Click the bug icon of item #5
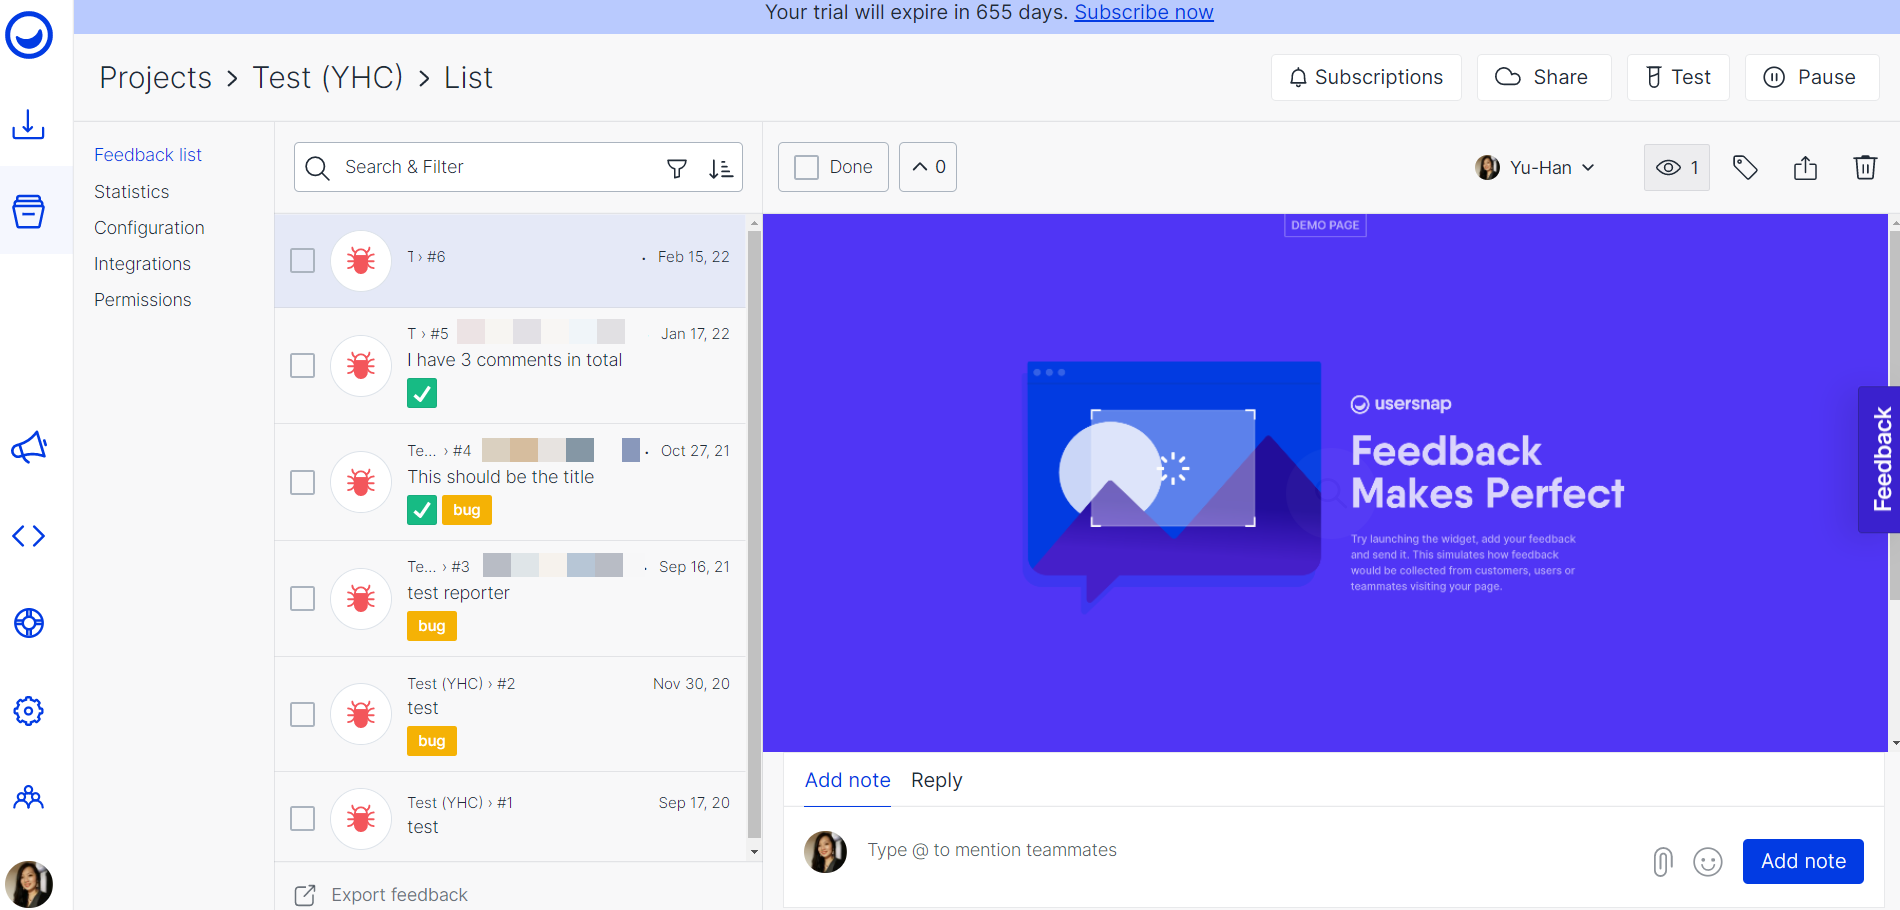This screenshot has height=910, width=1900. coord(361,365)
